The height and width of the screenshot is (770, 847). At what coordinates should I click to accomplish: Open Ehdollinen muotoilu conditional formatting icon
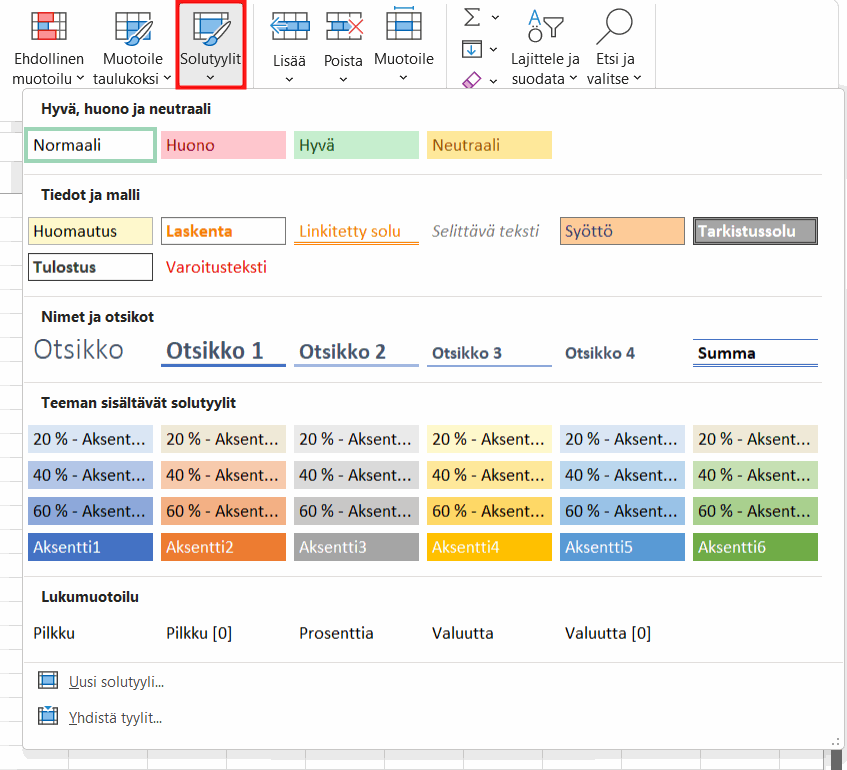point(49,26)
